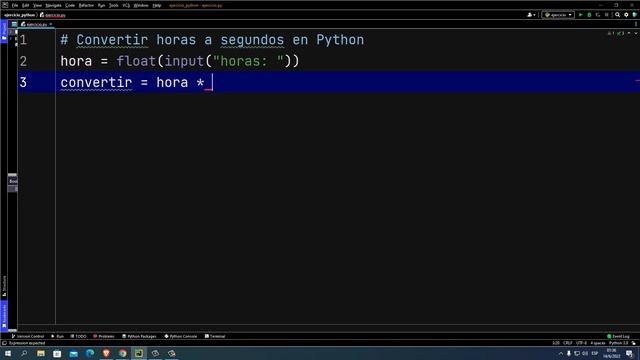Open Microsoft Edge from taskbar
This screenshot has height=360, width=640.
pos(90,353)
